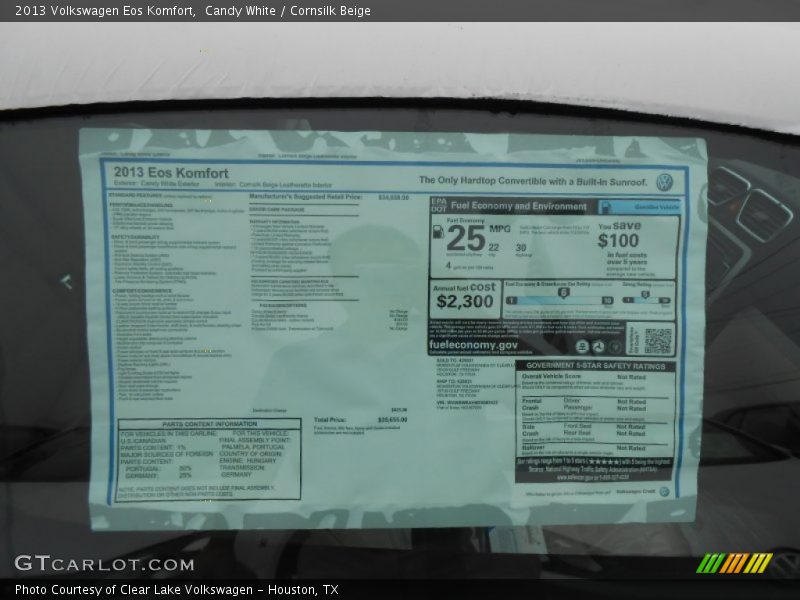Screen dimensions: 800x600
Task: Select the 2013 Eos Komfort heading
Action: [x=171, y=173]
